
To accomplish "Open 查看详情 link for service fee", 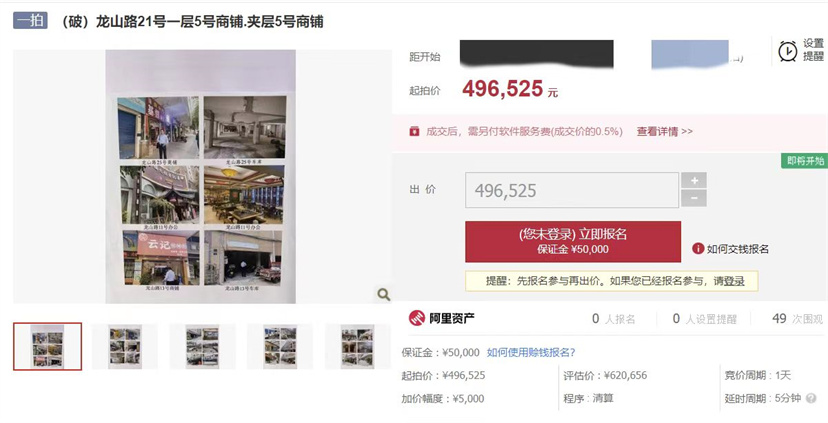I will (664, 131).
